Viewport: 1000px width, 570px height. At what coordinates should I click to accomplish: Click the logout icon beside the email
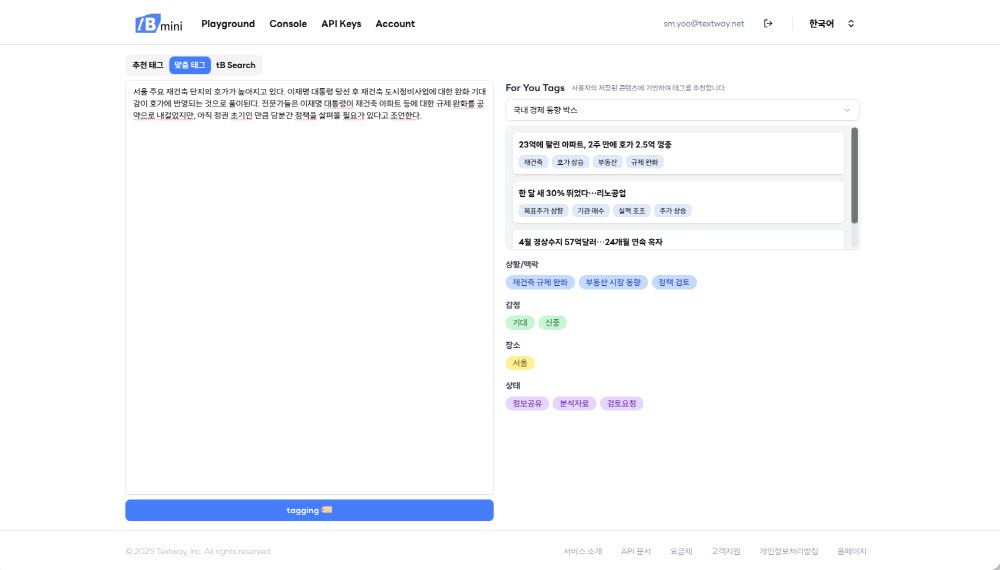pyautogui.click(x=768, y=24)
